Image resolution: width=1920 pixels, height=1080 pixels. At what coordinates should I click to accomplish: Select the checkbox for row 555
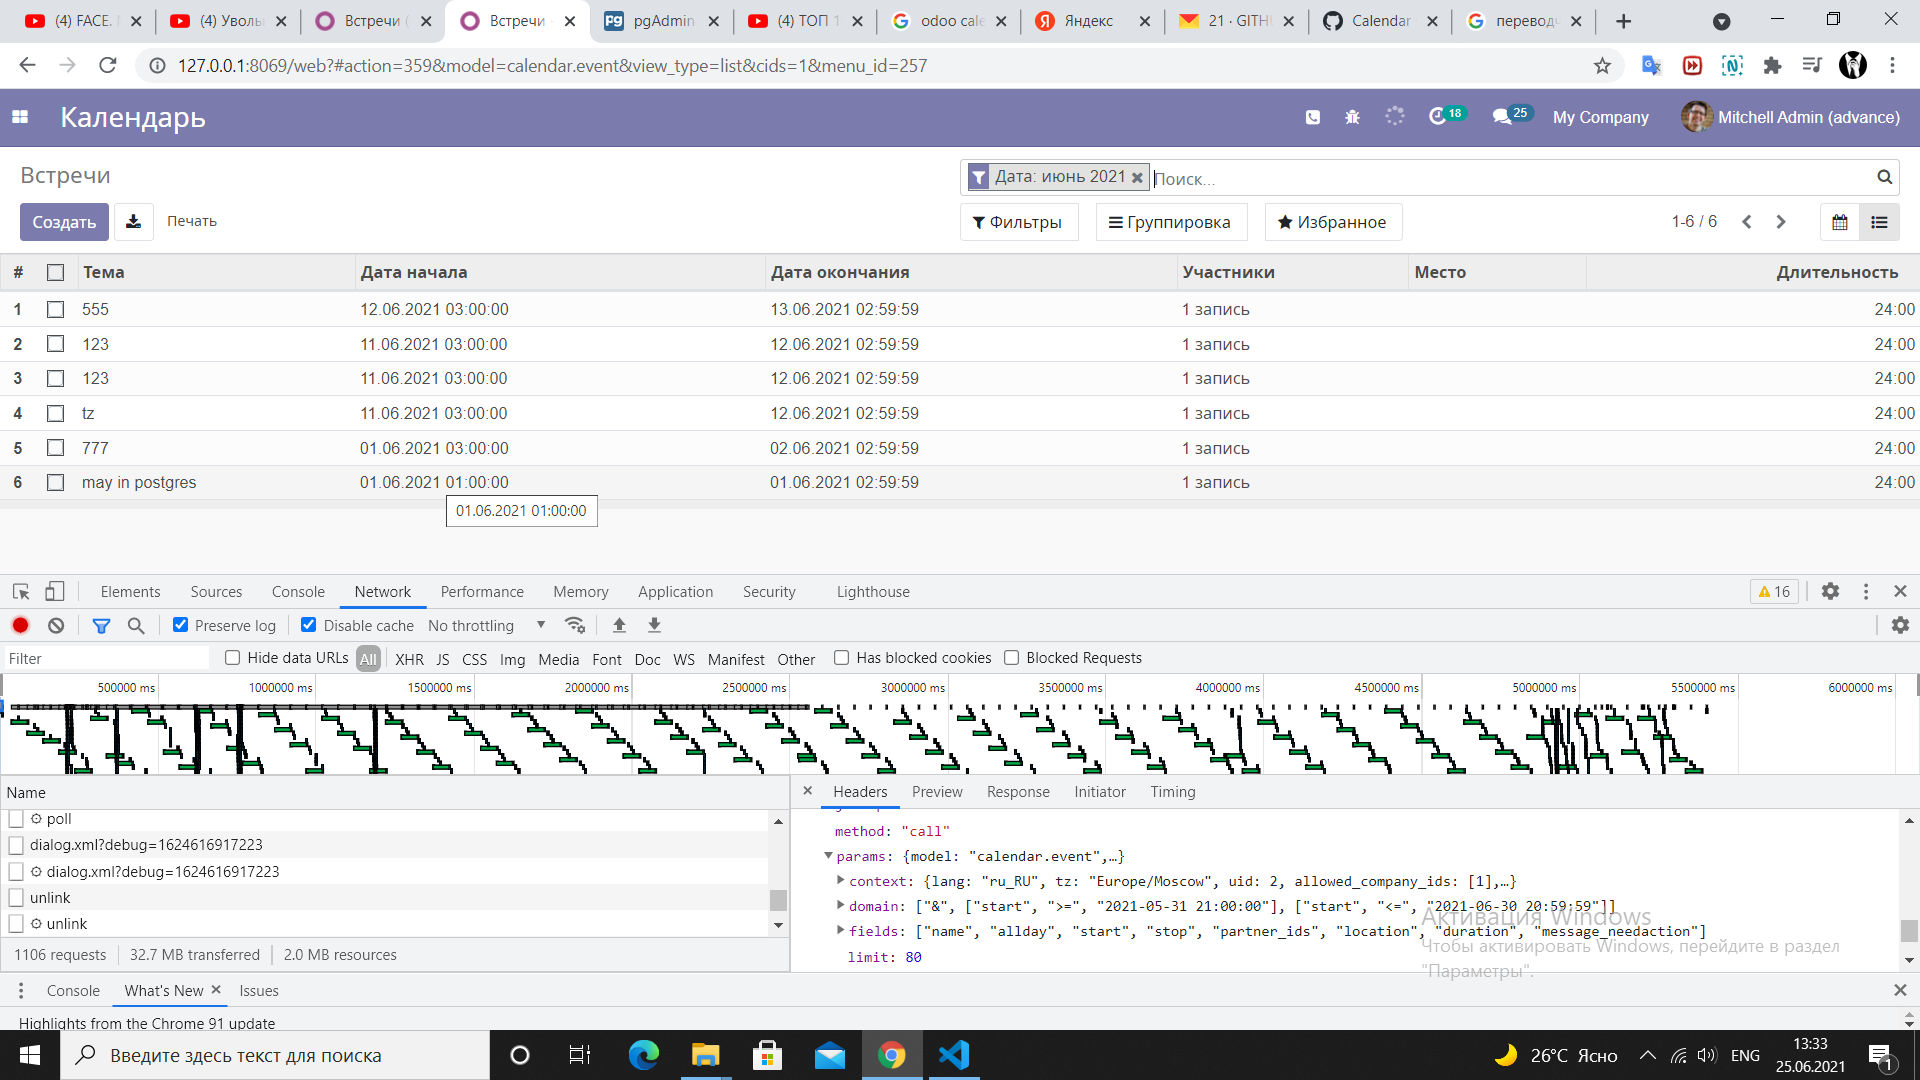point(55,309)
